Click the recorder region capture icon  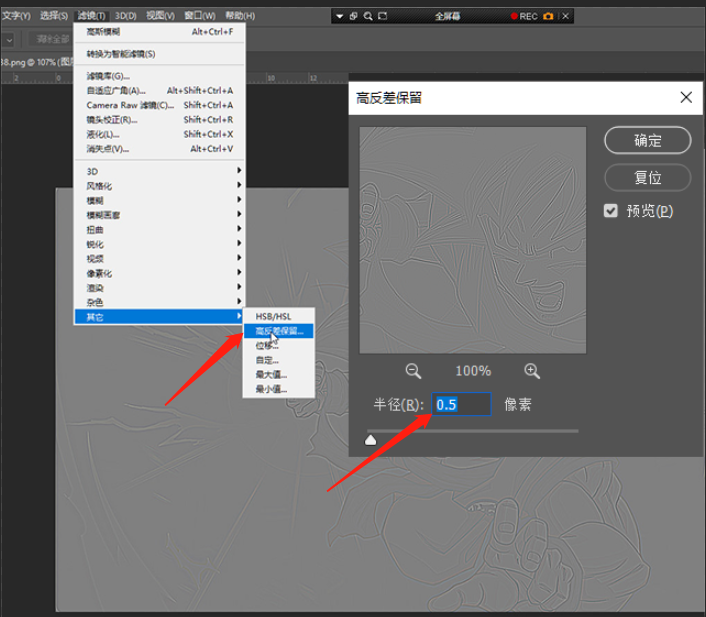click(x=382, y=16)
